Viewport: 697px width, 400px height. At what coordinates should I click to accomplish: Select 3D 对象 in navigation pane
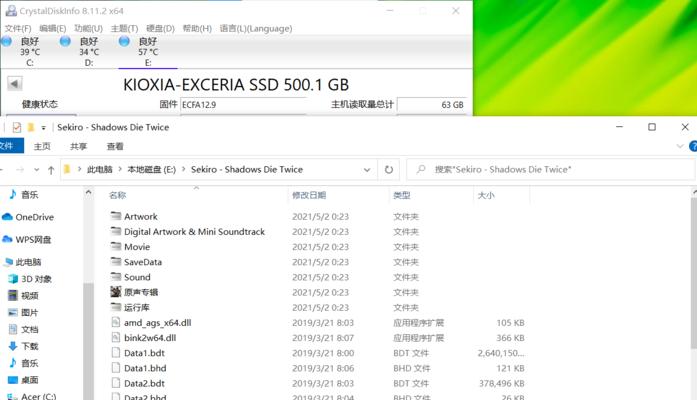pos(30,279)
